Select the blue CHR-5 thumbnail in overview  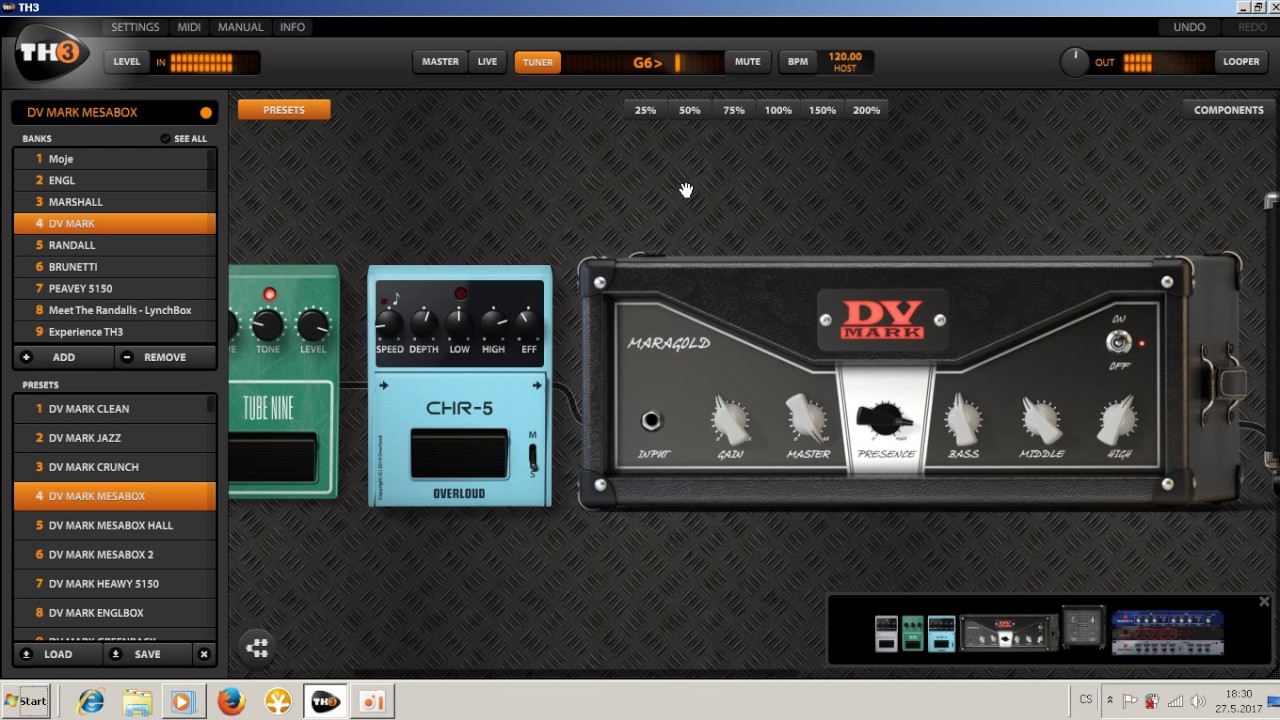click(x=941, y=634)
